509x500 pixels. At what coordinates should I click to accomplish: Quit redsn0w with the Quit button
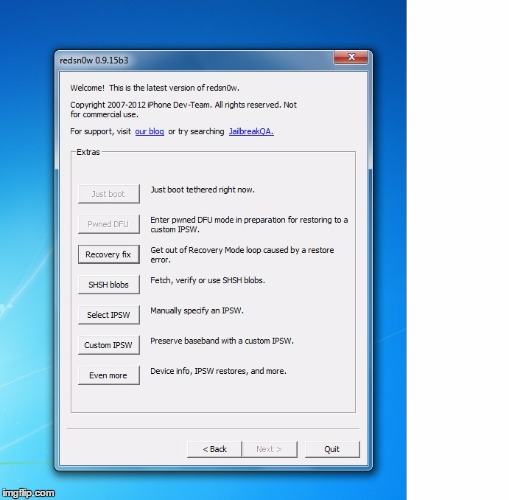(x=332, y=449)
